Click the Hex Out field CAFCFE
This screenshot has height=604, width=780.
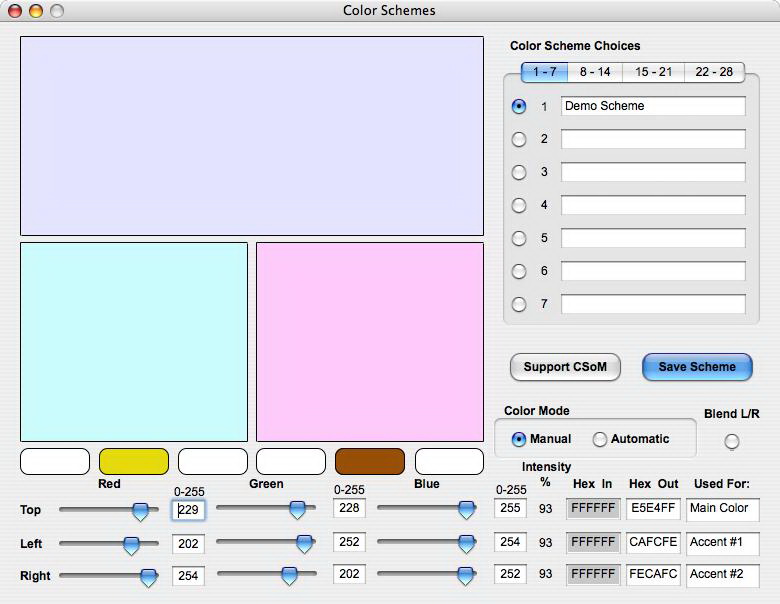point(653,542)
